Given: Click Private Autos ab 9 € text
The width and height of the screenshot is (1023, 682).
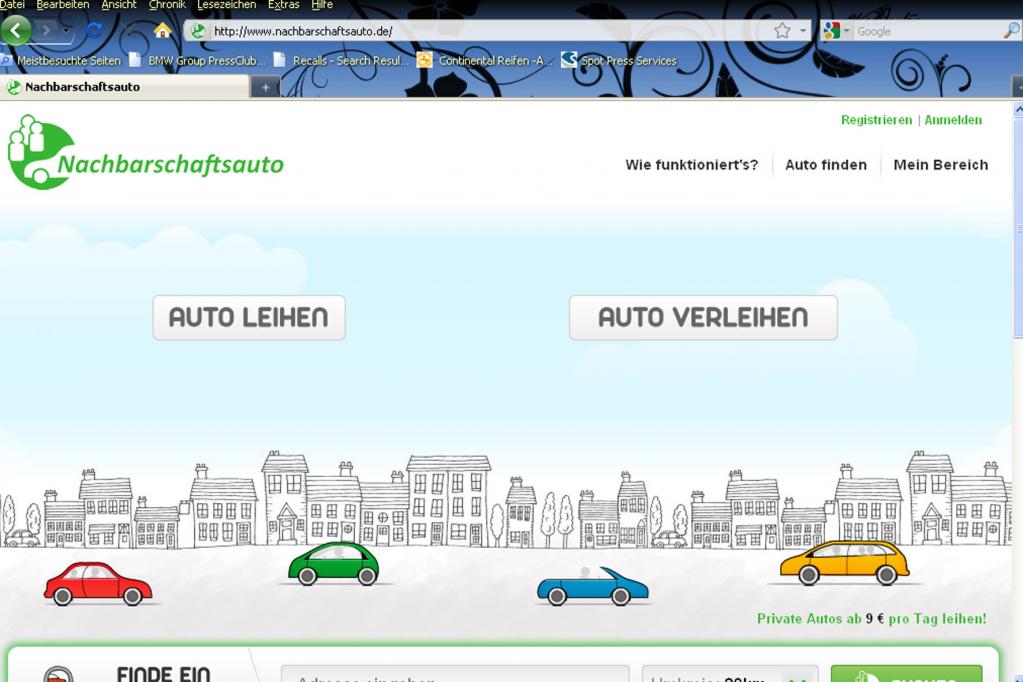Looking at the screenshot, I should point(872,619).
